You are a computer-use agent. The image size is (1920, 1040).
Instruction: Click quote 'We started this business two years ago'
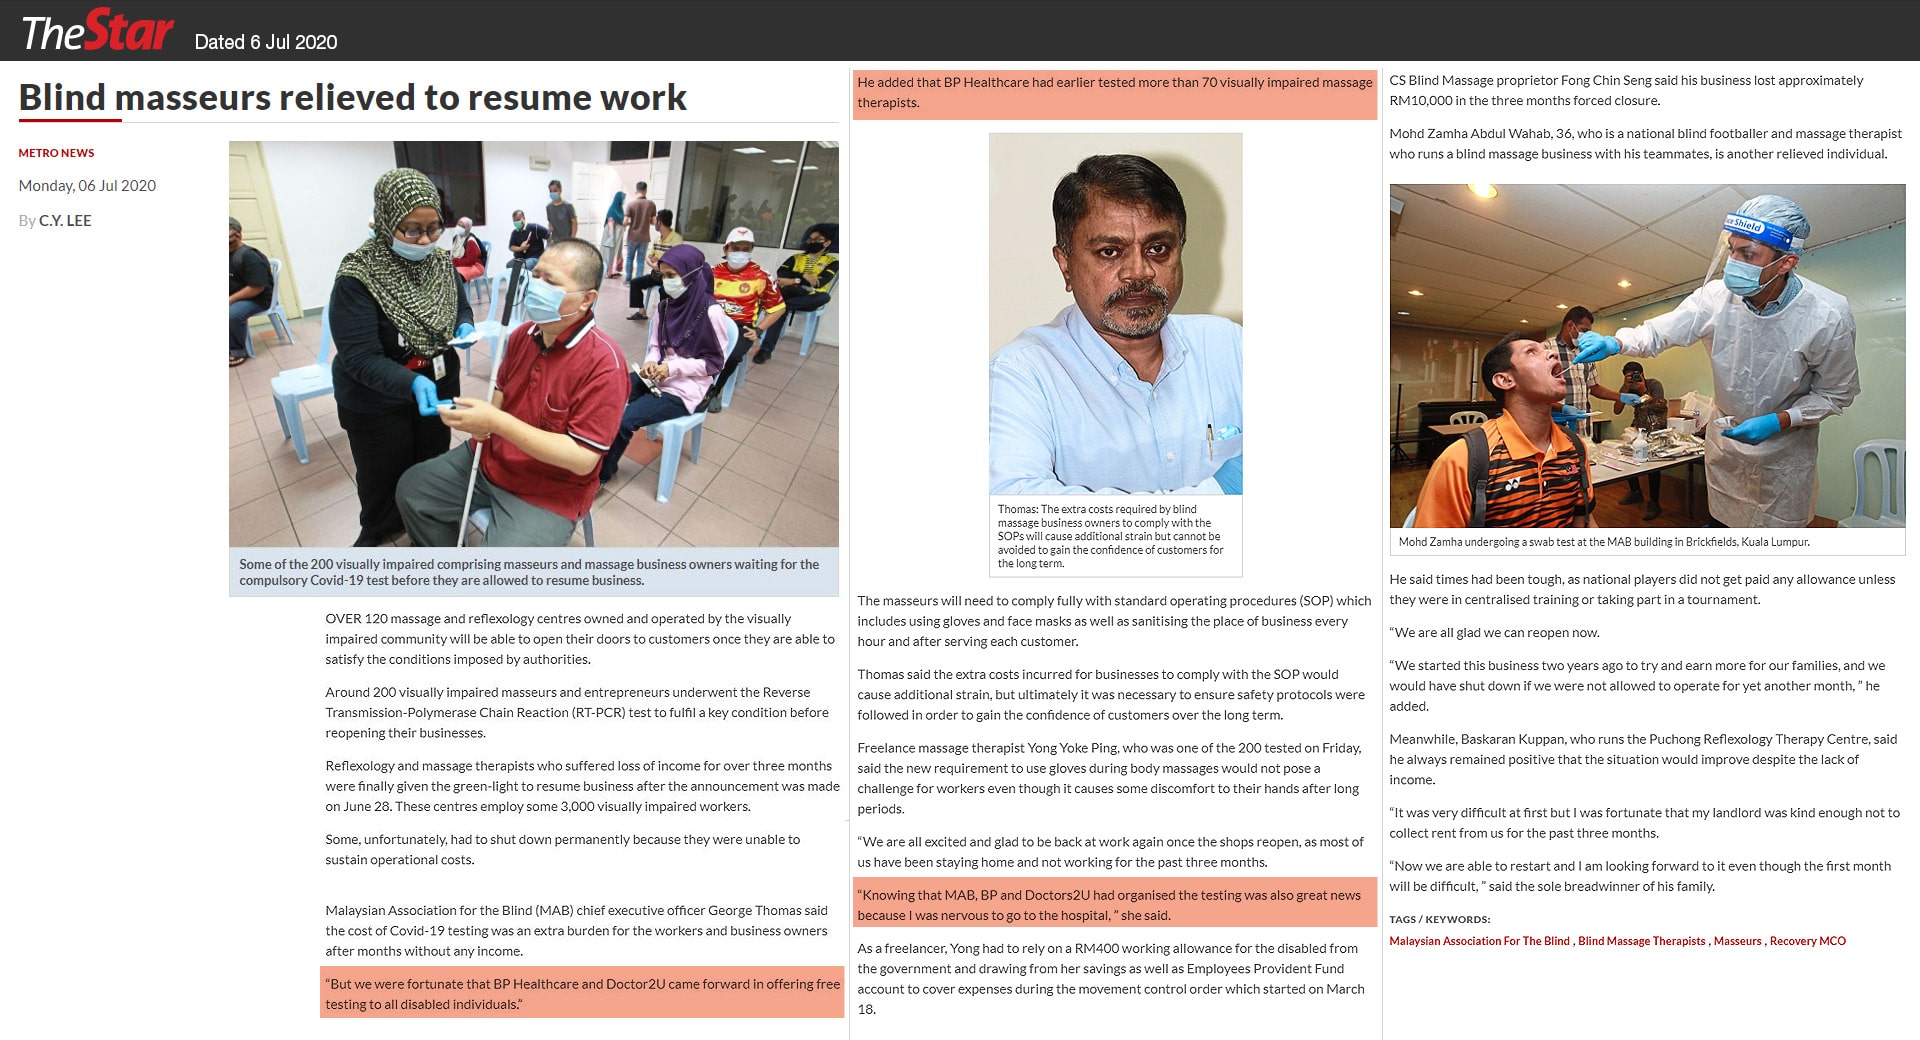tap(1637, 686)
